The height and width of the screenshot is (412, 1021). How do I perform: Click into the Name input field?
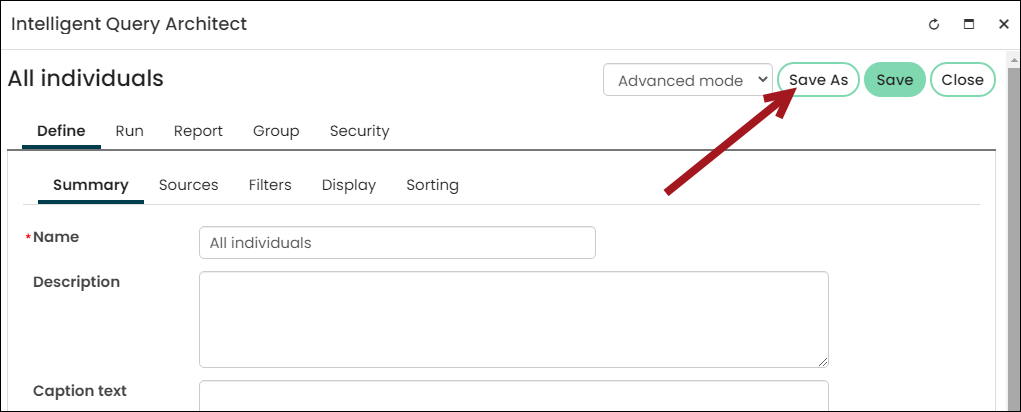(x=397, y=243)
